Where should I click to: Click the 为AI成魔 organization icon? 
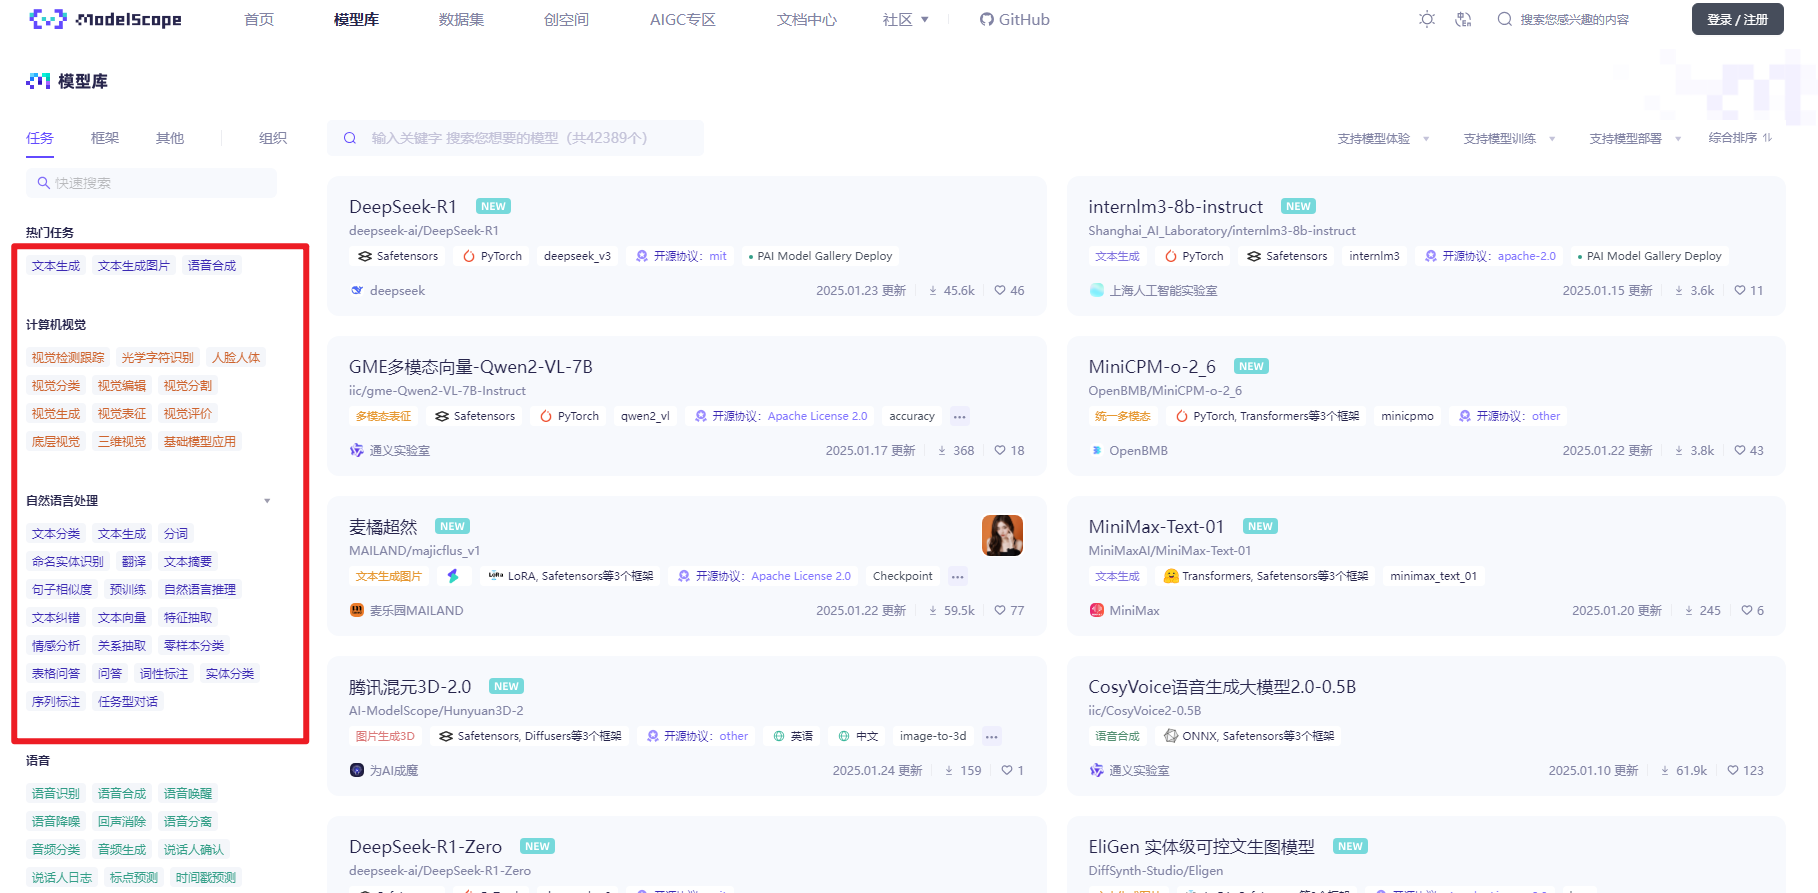(x=357, y=771)
